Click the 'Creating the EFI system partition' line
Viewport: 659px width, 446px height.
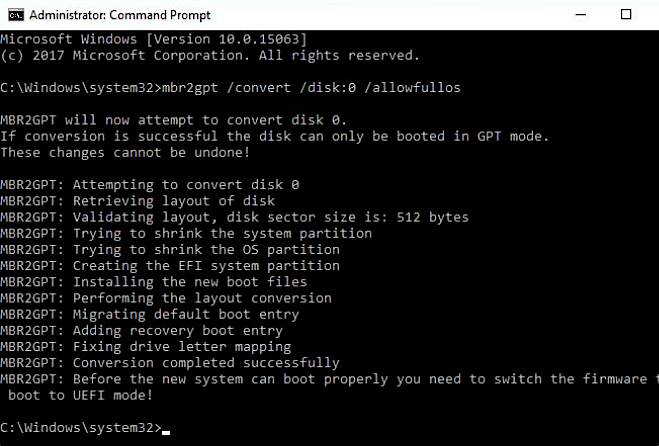pos(170,266)
